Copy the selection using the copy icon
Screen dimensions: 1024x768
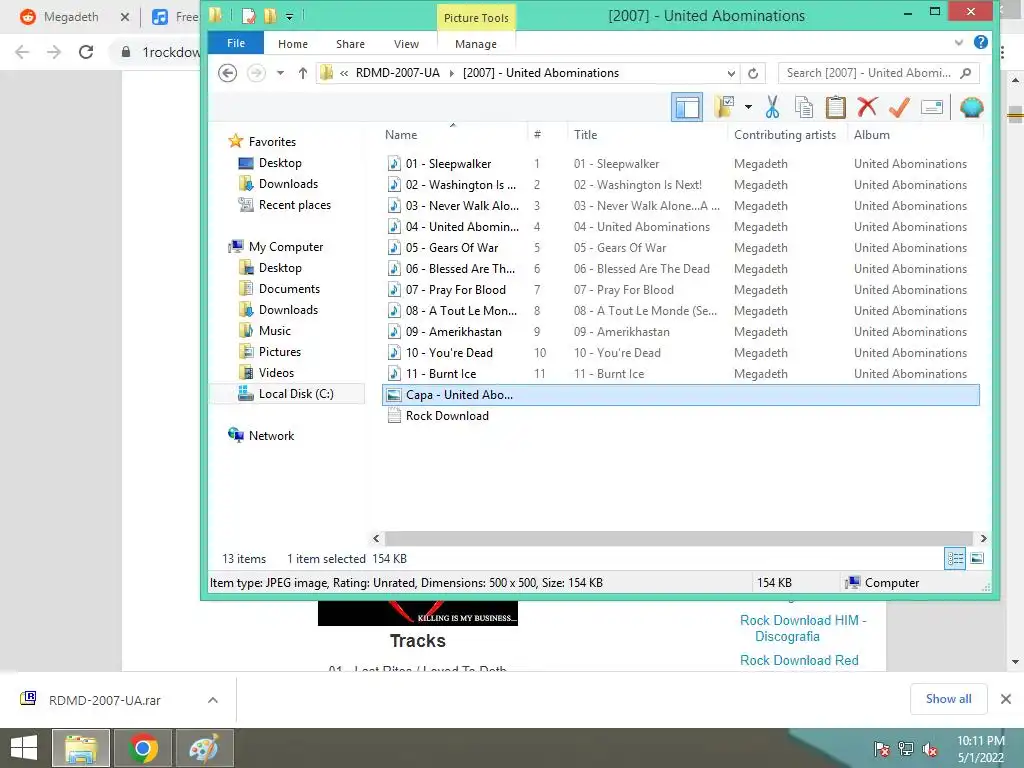(x=804, y=107)
